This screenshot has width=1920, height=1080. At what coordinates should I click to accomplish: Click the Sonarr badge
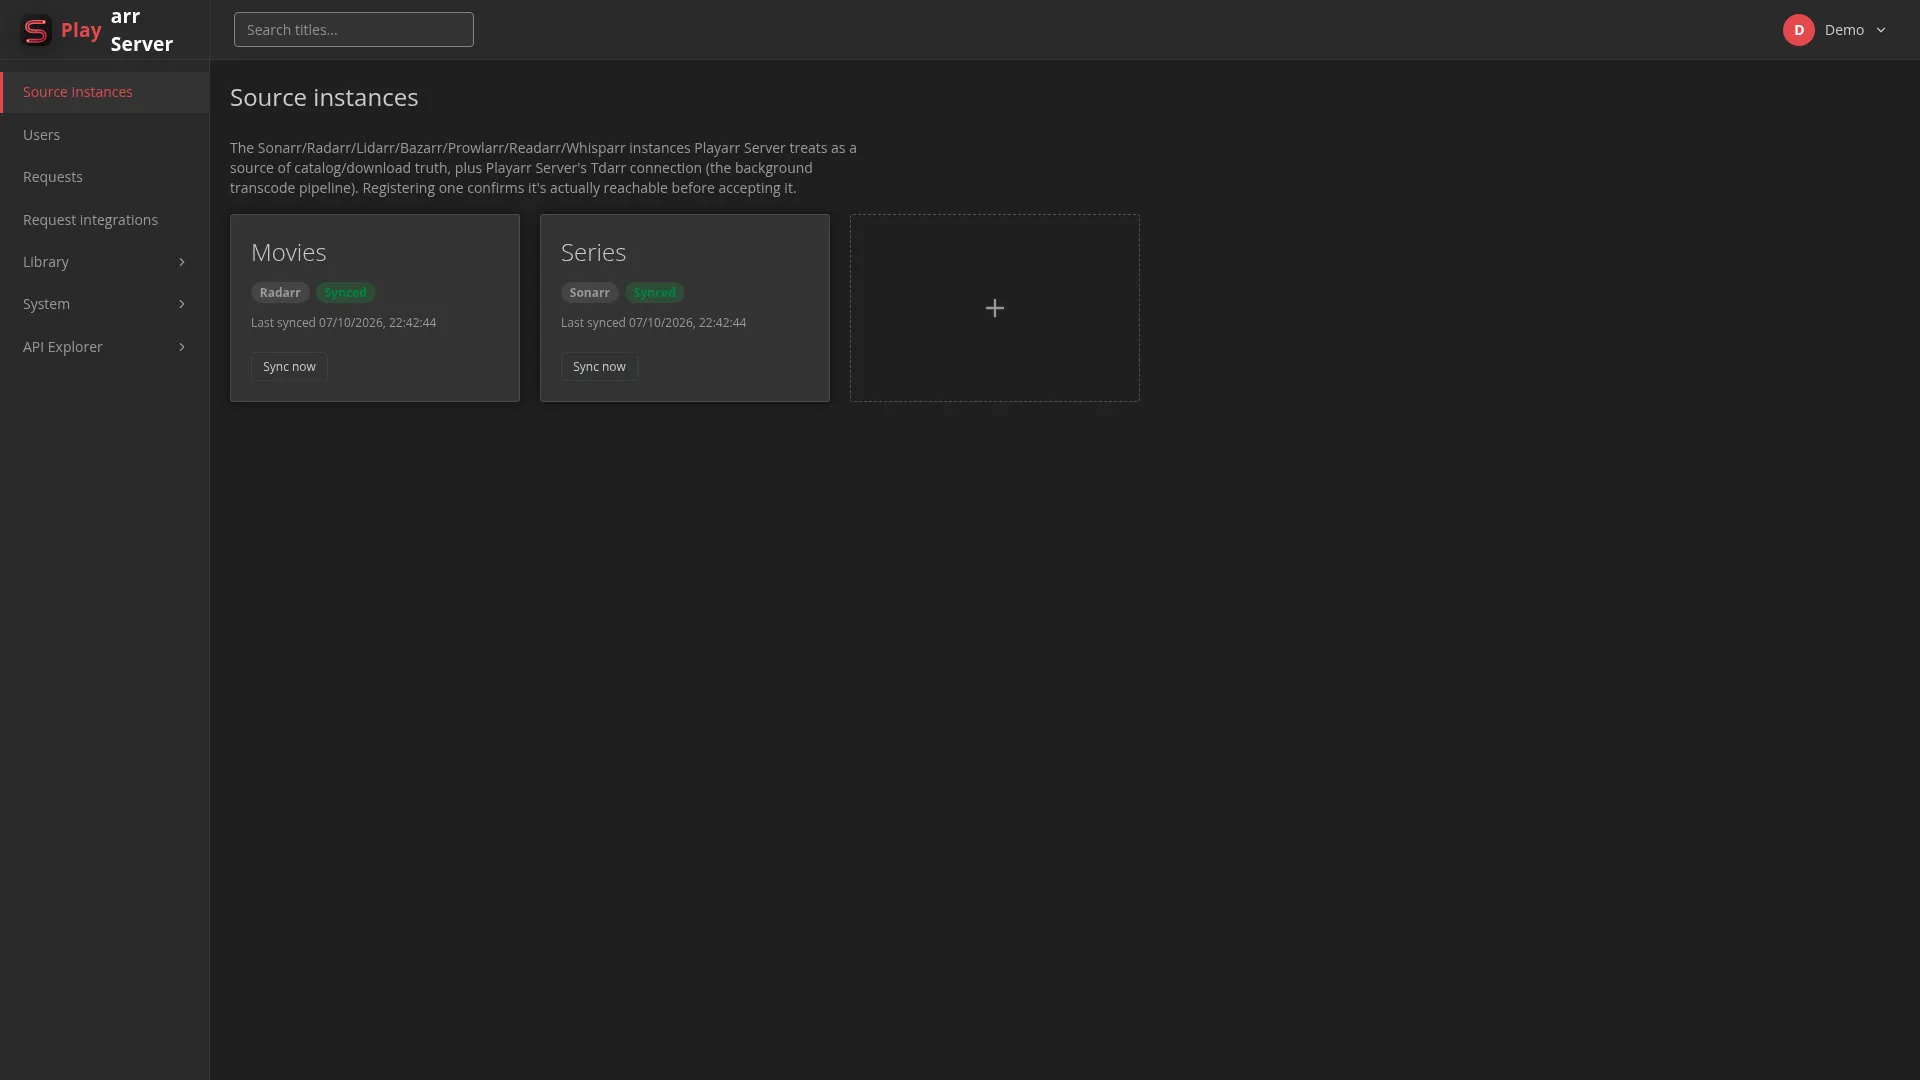(x=589, y=293)
